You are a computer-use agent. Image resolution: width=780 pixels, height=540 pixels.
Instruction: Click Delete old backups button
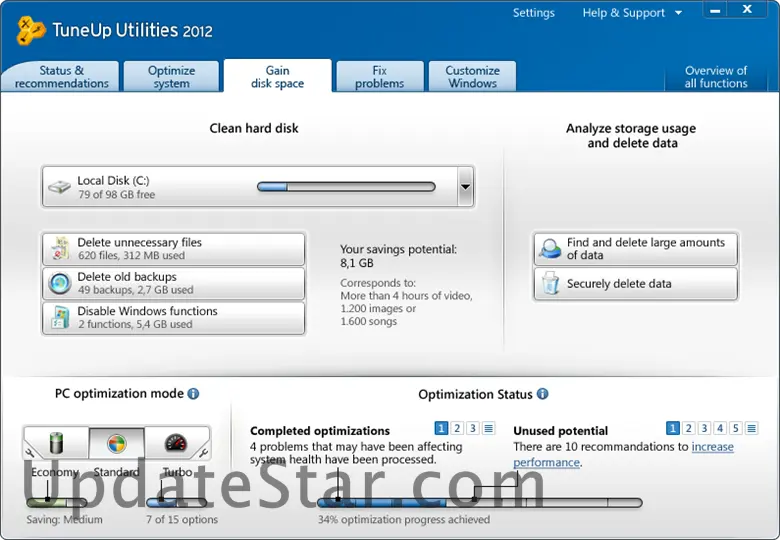click(x=174, y=283)
